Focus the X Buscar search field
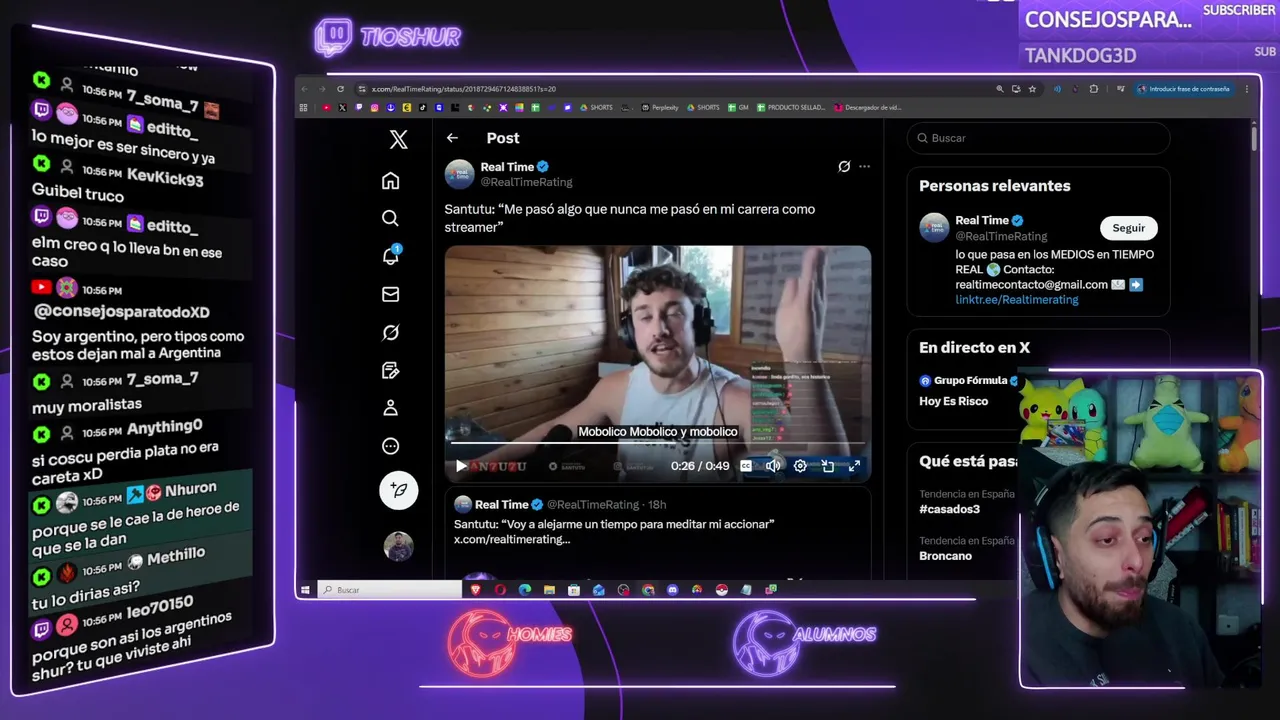This screenshot has width=1280, height=720. (x=1039, y=138)
